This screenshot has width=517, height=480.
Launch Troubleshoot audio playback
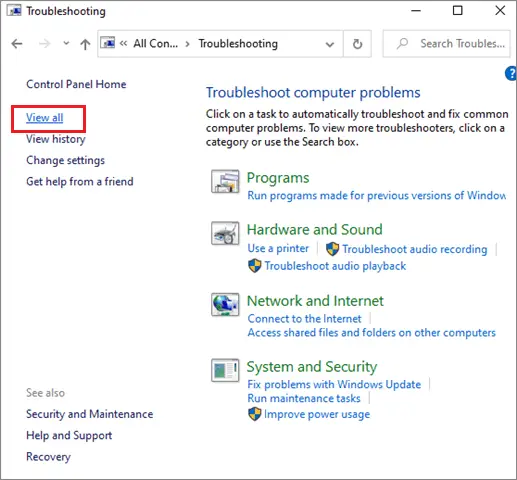click(x=335, y=266)
